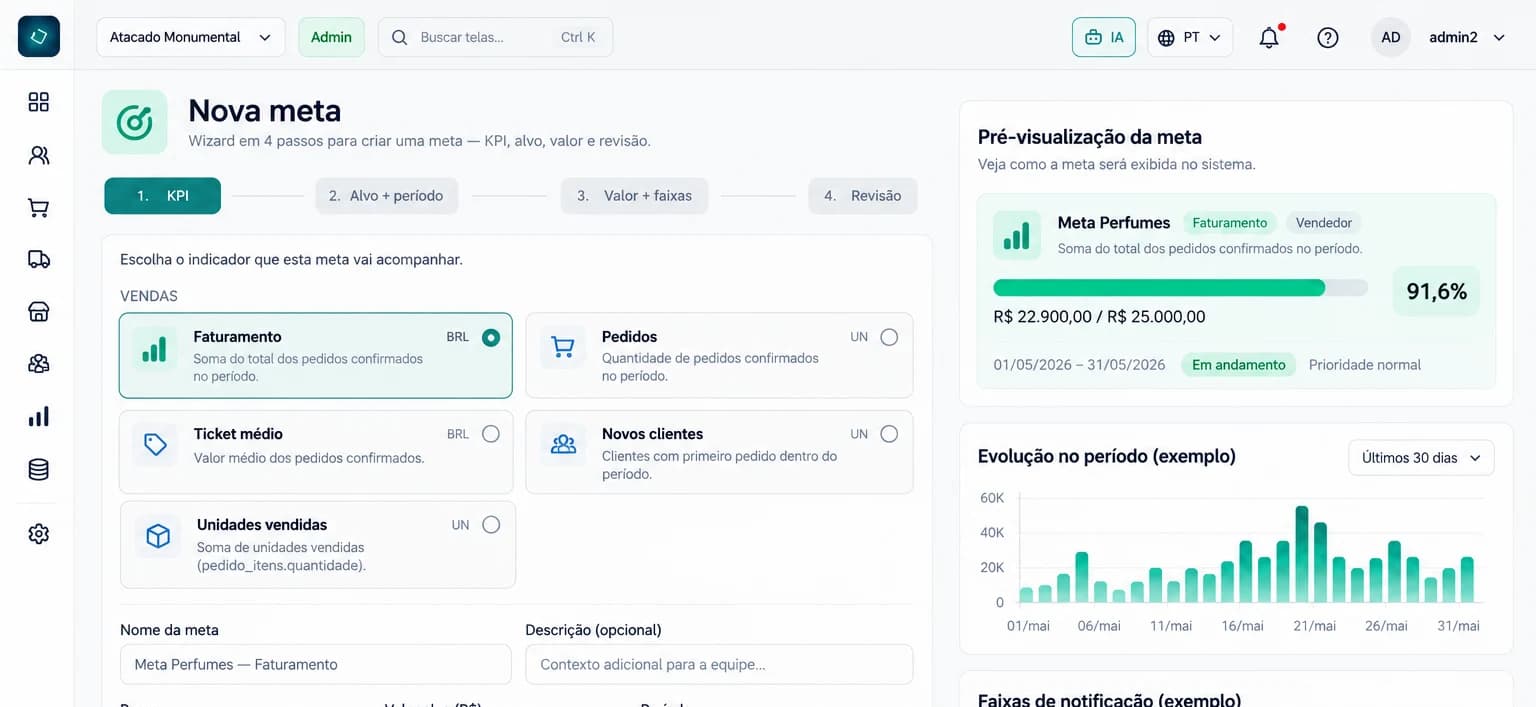Click the Faturamento tag in preview
1536x707 pixels.
[1229, 223]
